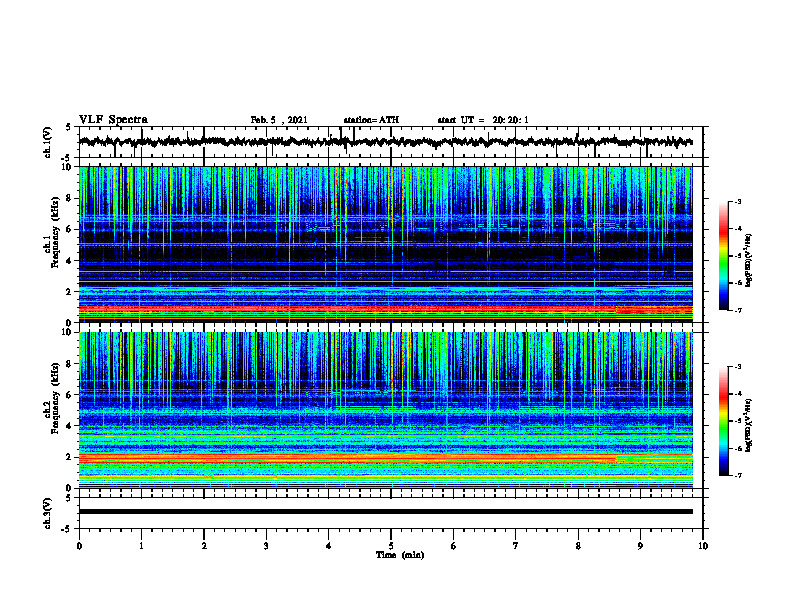This screenshot has width=792, height=612.
Task: Click time-axis tick label "9"
Action: tap(640, 546)
